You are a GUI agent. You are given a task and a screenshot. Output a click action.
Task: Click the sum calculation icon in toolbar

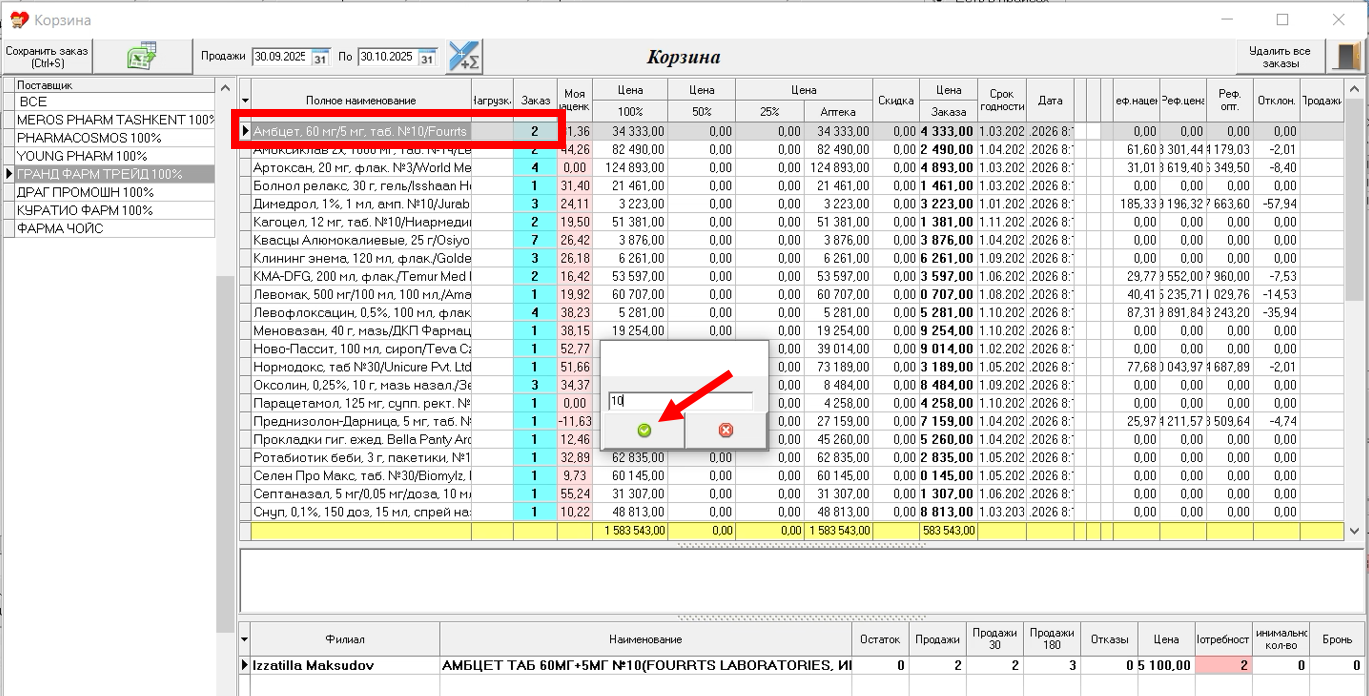[x=464, y=57]
